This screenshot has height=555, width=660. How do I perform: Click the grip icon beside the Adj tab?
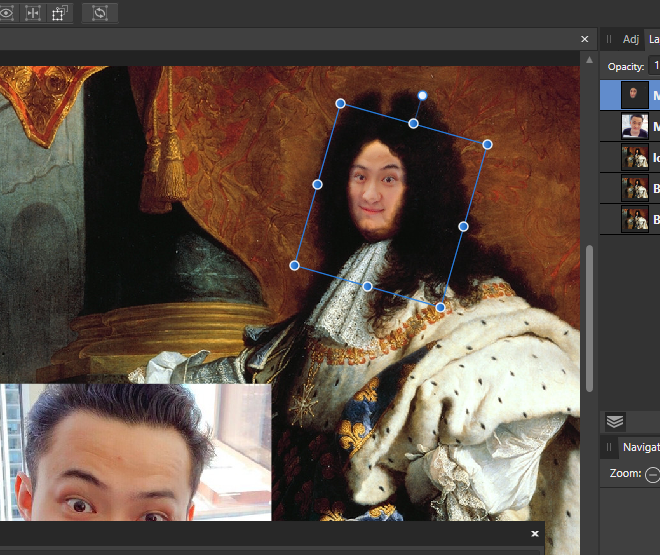[609, 39]
